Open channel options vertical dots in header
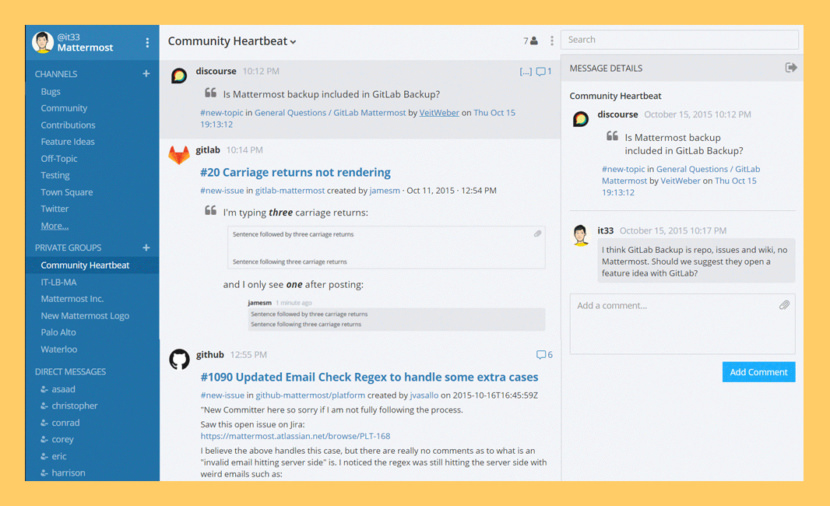This screenshot has height=506, width=830. pyautogui.click(x=552, y=41)
